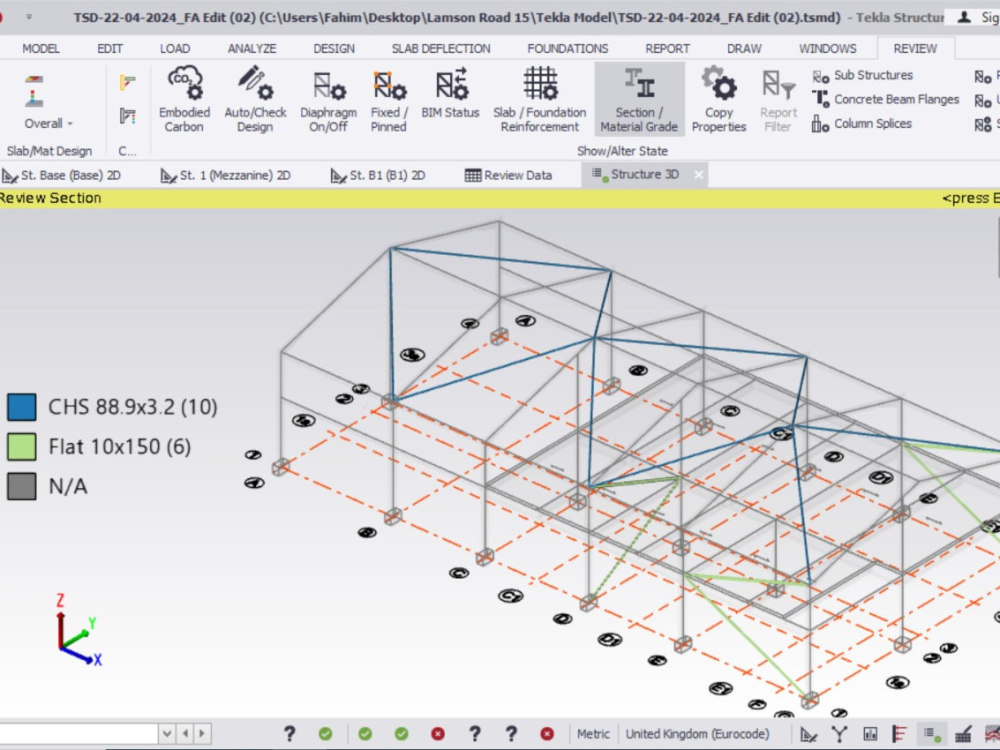This screenshot has width=1000, height=750.
Task: Expand the Overall dropdown arrow
Action: (70, 124)
